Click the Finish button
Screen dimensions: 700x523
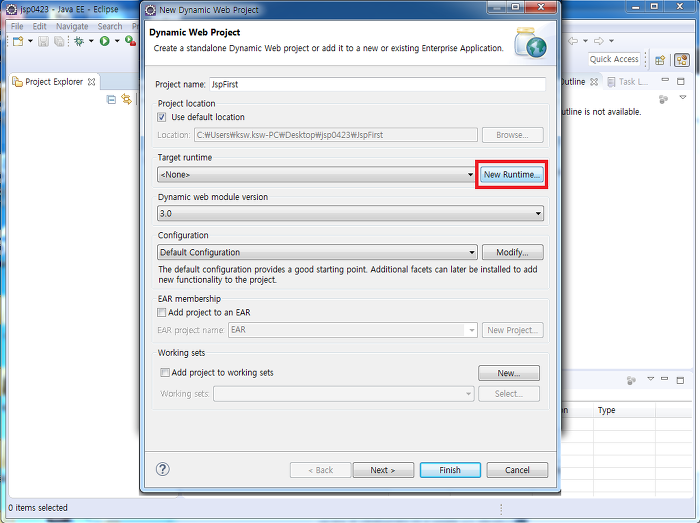coord(450,470)
